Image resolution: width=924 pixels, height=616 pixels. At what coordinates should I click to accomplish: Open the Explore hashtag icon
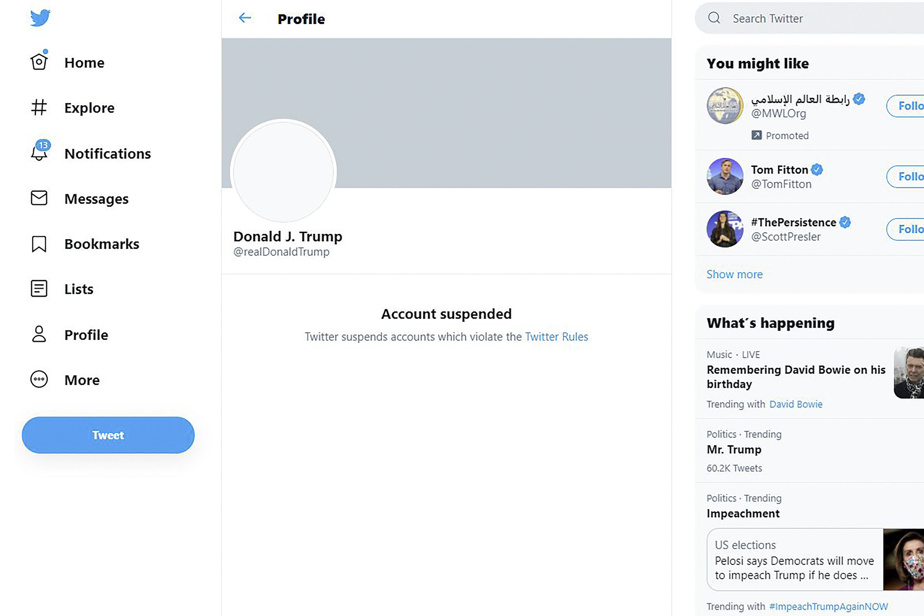click(x=39, y=107)
